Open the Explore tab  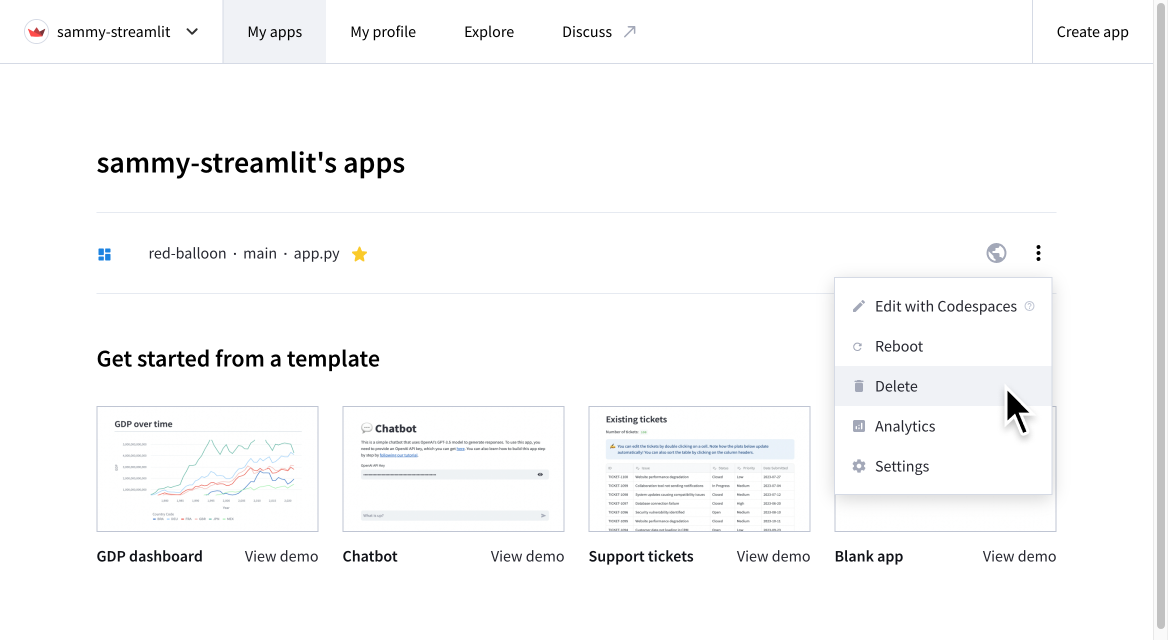tap(489, 31)
